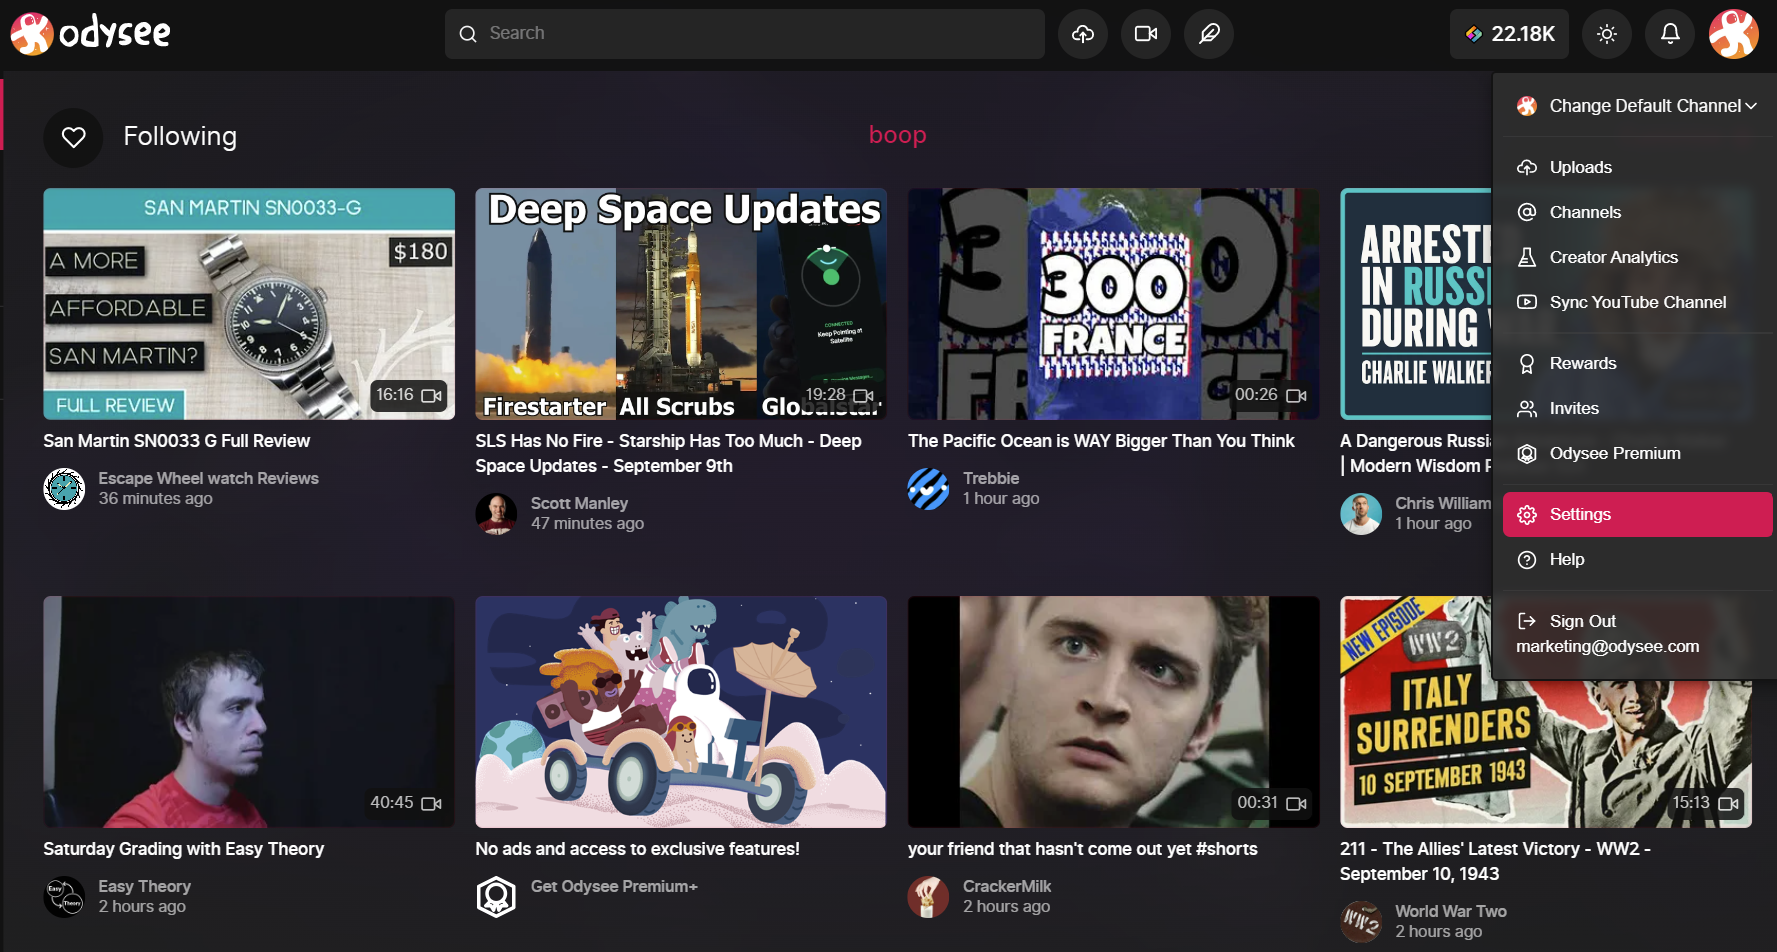
Task: Open the Odysee Premium promo thumbnail
Action: pos(681,712)
